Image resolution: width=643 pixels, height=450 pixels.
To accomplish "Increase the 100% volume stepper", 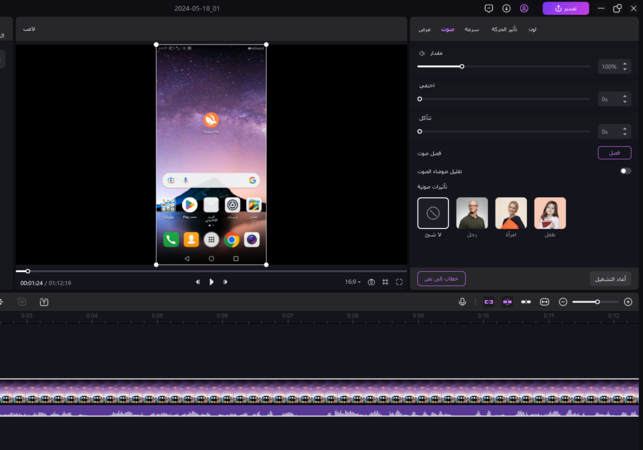I will coord(625,64).
